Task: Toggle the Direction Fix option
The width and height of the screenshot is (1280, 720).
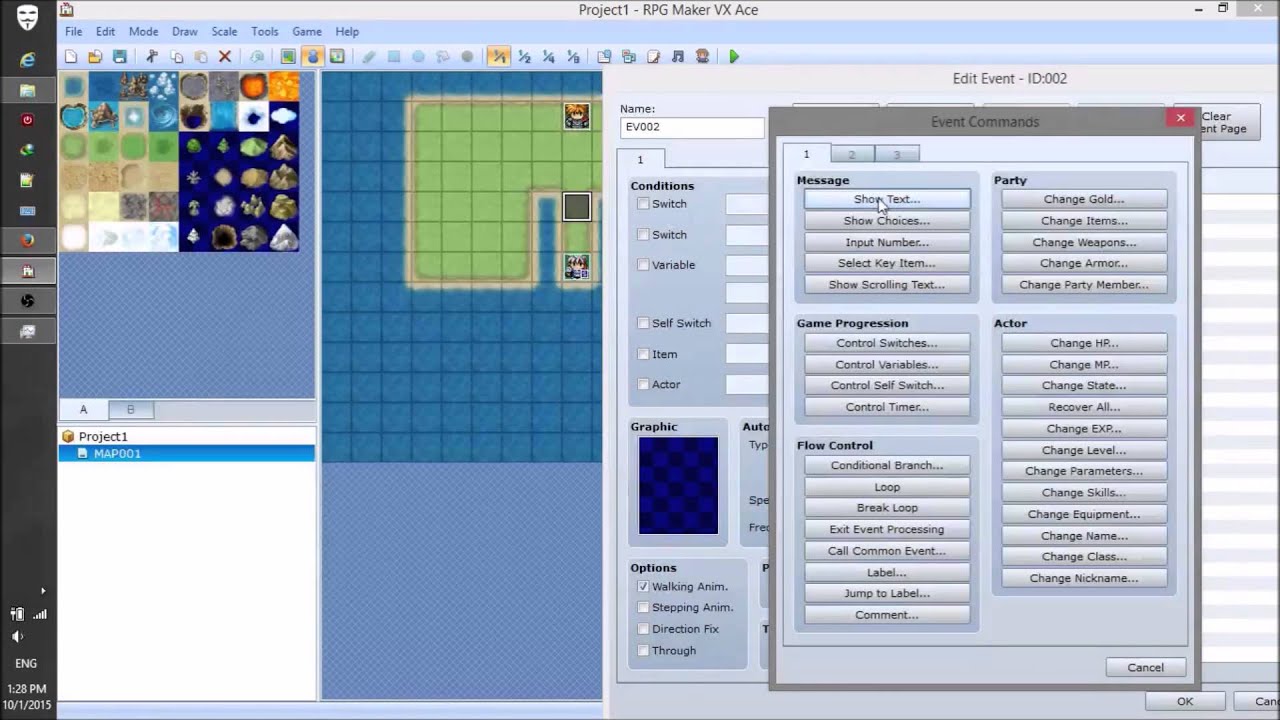Action: click(643, 629)
